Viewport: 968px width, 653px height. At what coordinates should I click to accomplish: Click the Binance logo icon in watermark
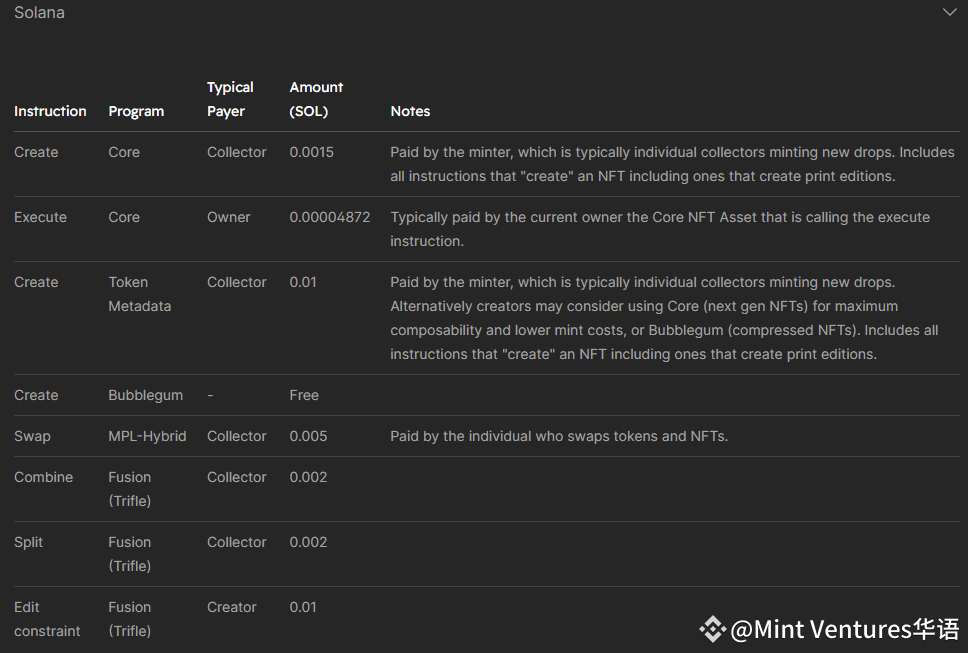point(712,629)
